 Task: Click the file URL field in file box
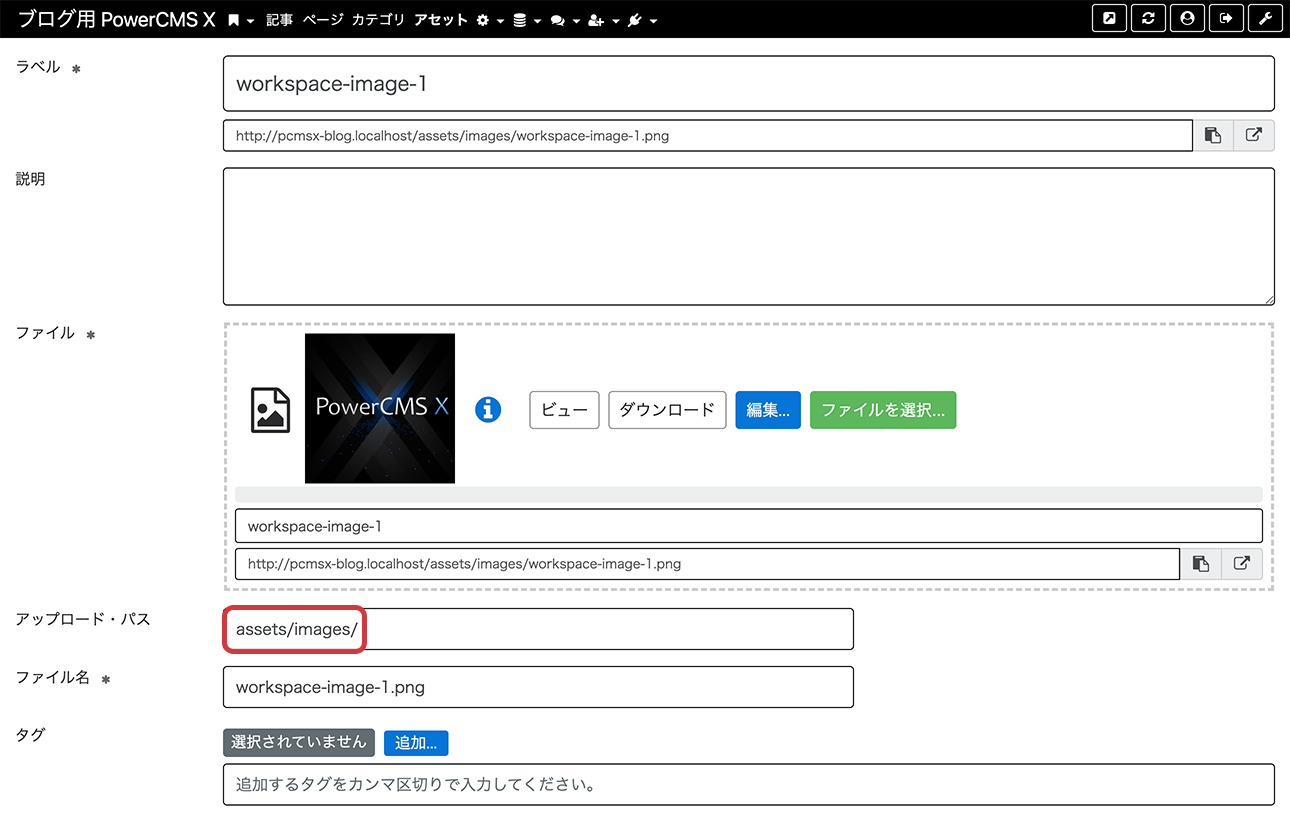(x=708, y=564)
